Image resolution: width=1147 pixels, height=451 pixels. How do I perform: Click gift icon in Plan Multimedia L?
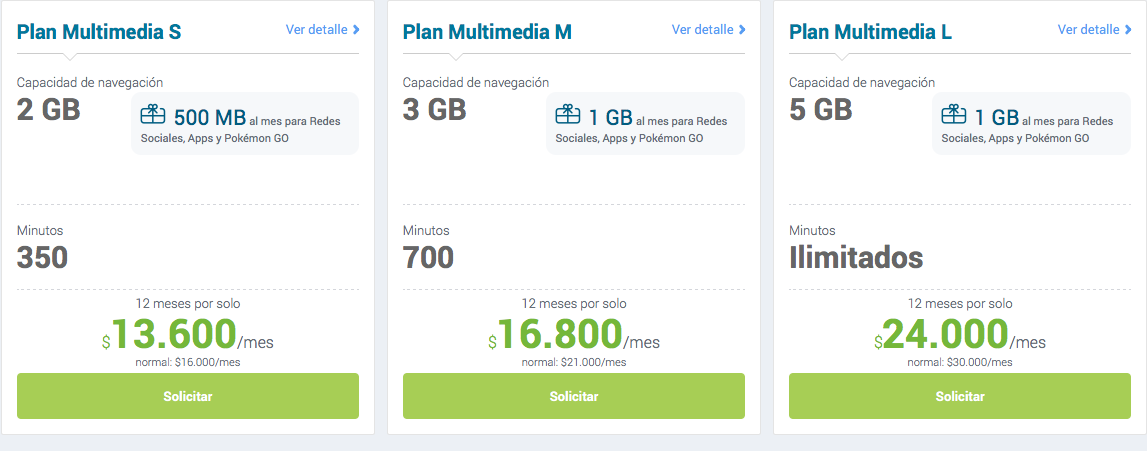click(953, 115)
